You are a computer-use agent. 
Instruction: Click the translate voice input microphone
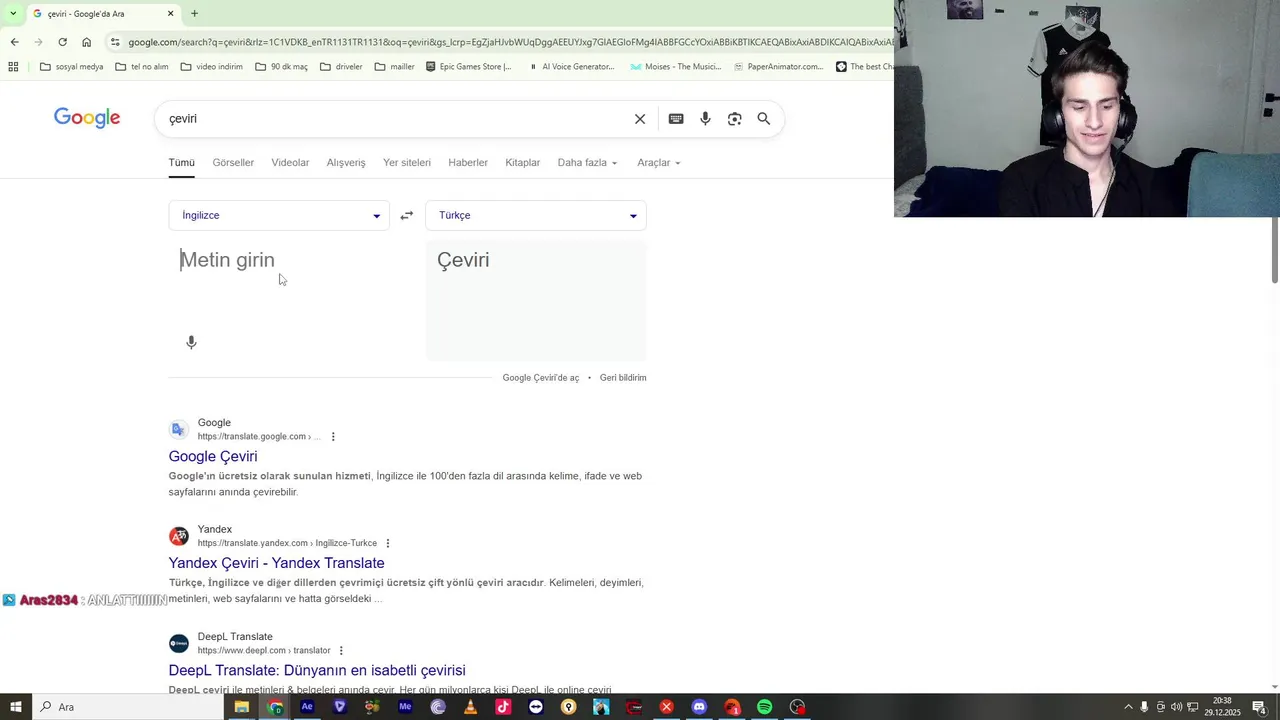[191, 342]
